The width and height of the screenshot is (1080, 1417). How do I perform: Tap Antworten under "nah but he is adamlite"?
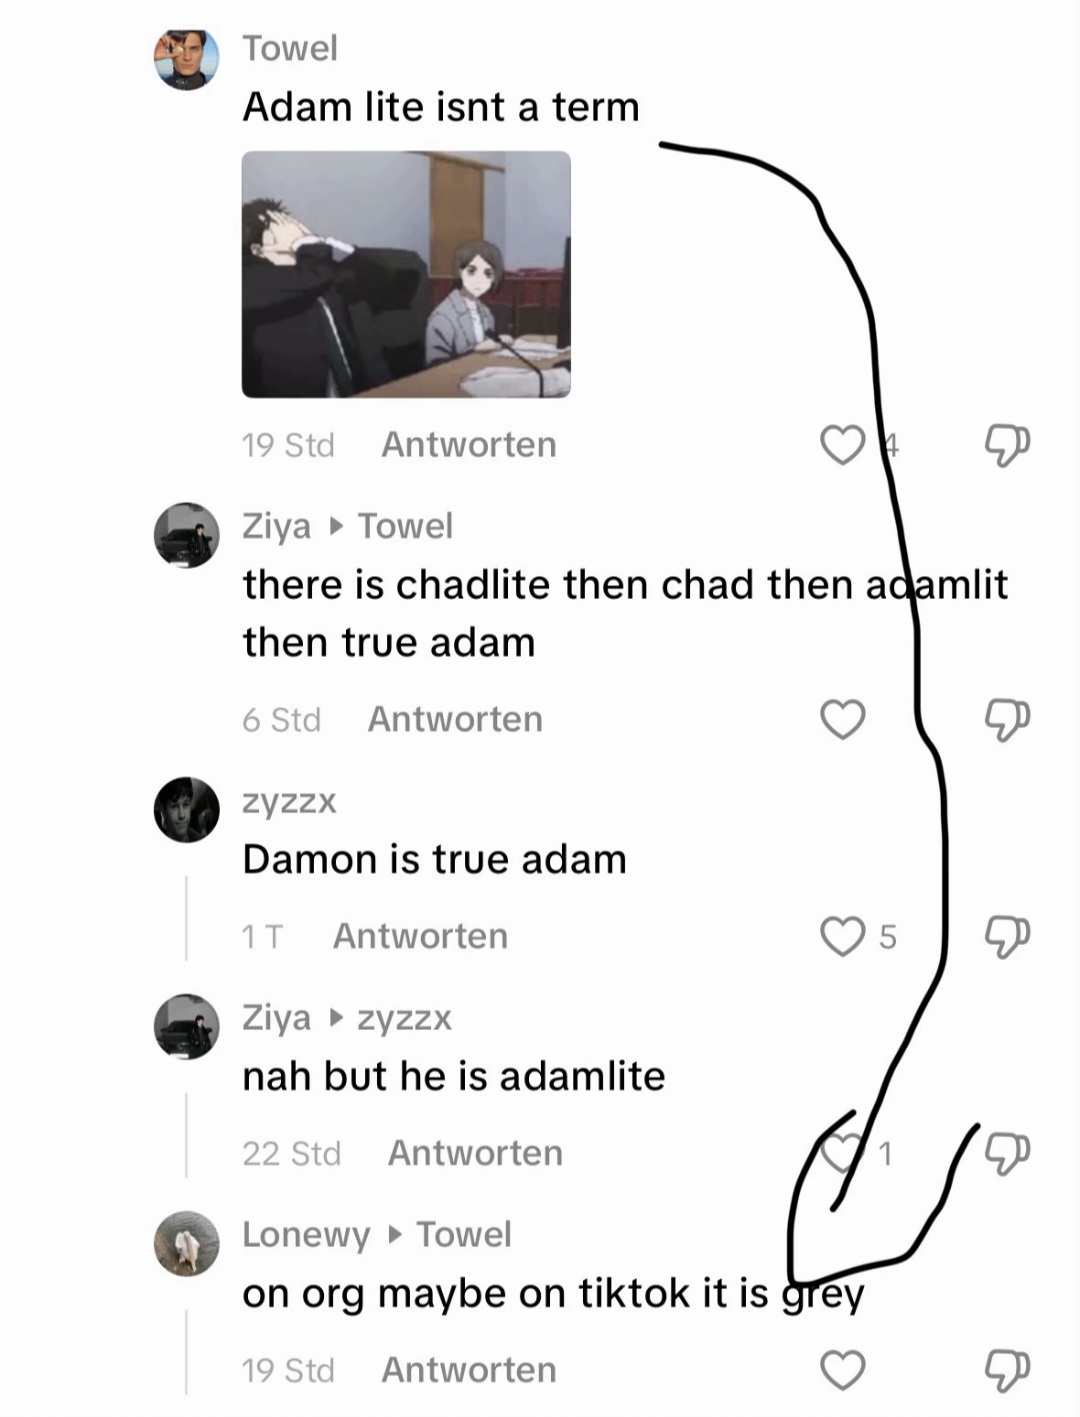point(475,1153)
